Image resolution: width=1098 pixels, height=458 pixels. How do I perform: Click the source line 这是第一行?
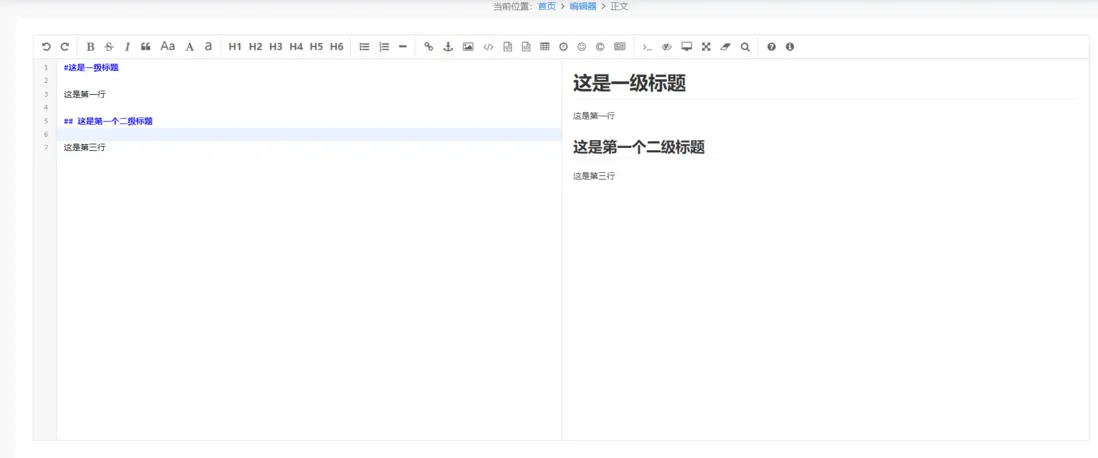(x=84, y=94)
